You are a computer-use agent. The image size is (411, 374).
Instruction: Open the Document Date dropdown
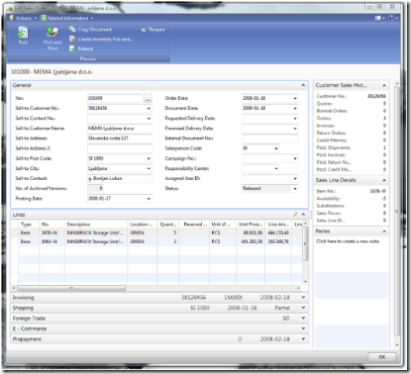[295, 109]
